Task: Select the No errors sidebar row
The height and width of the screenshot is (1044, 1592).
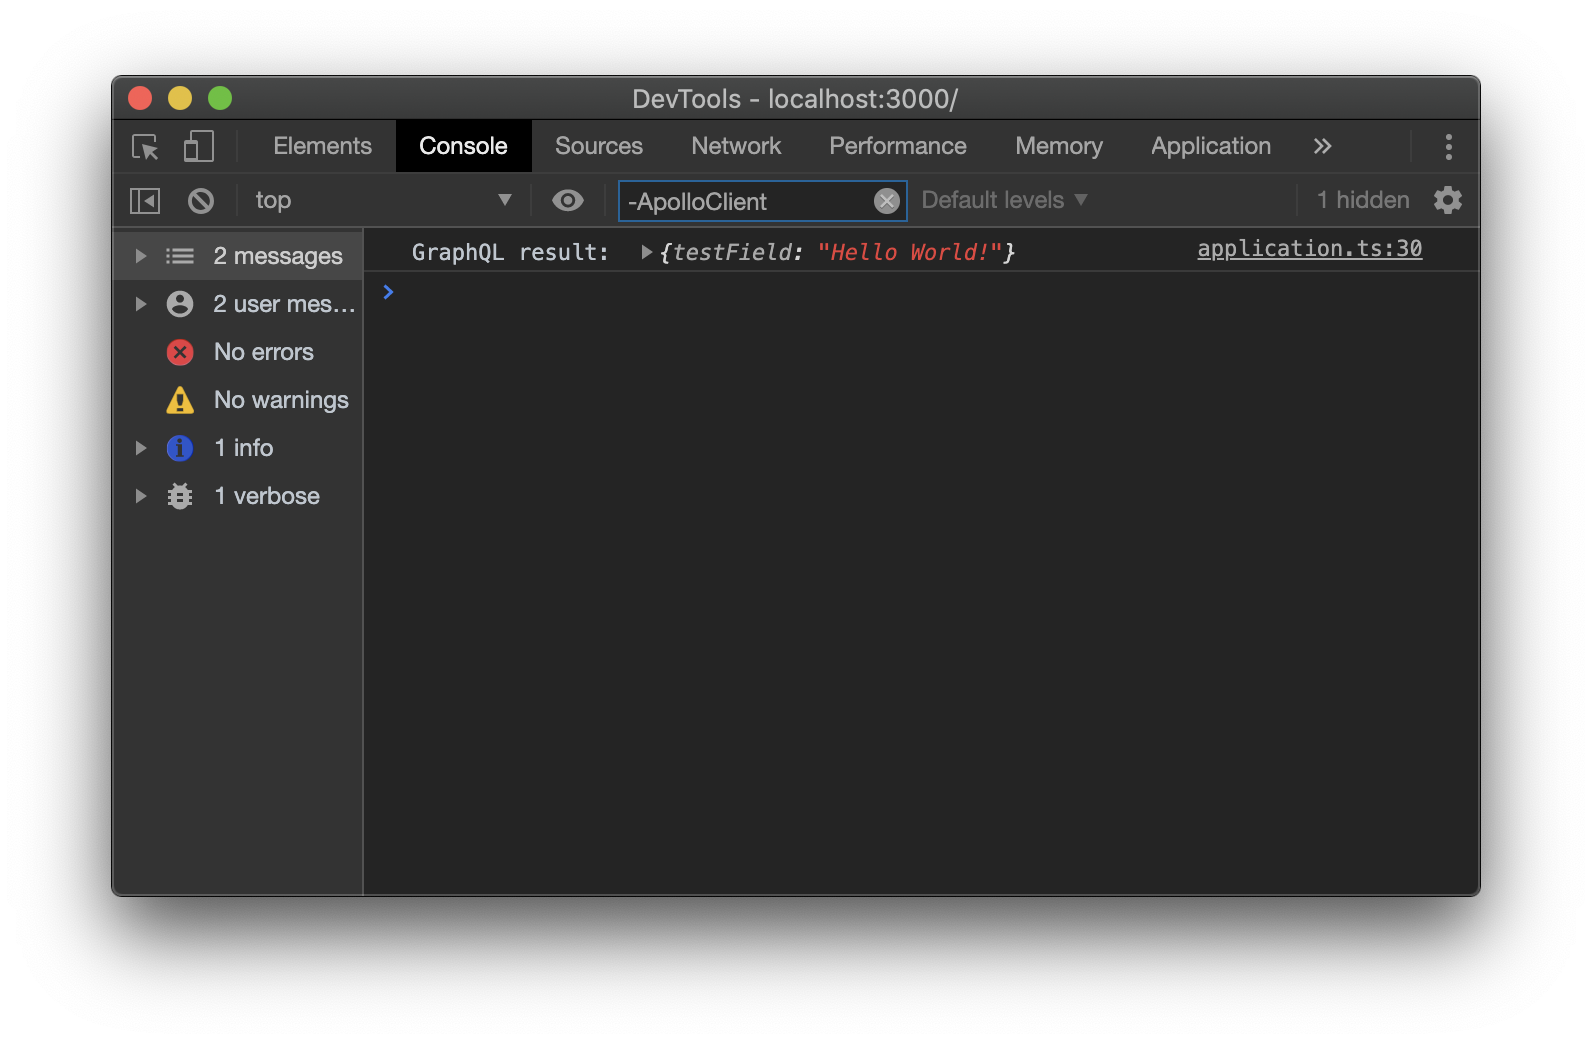Action: pyautogui.click(x=238, y=352)
